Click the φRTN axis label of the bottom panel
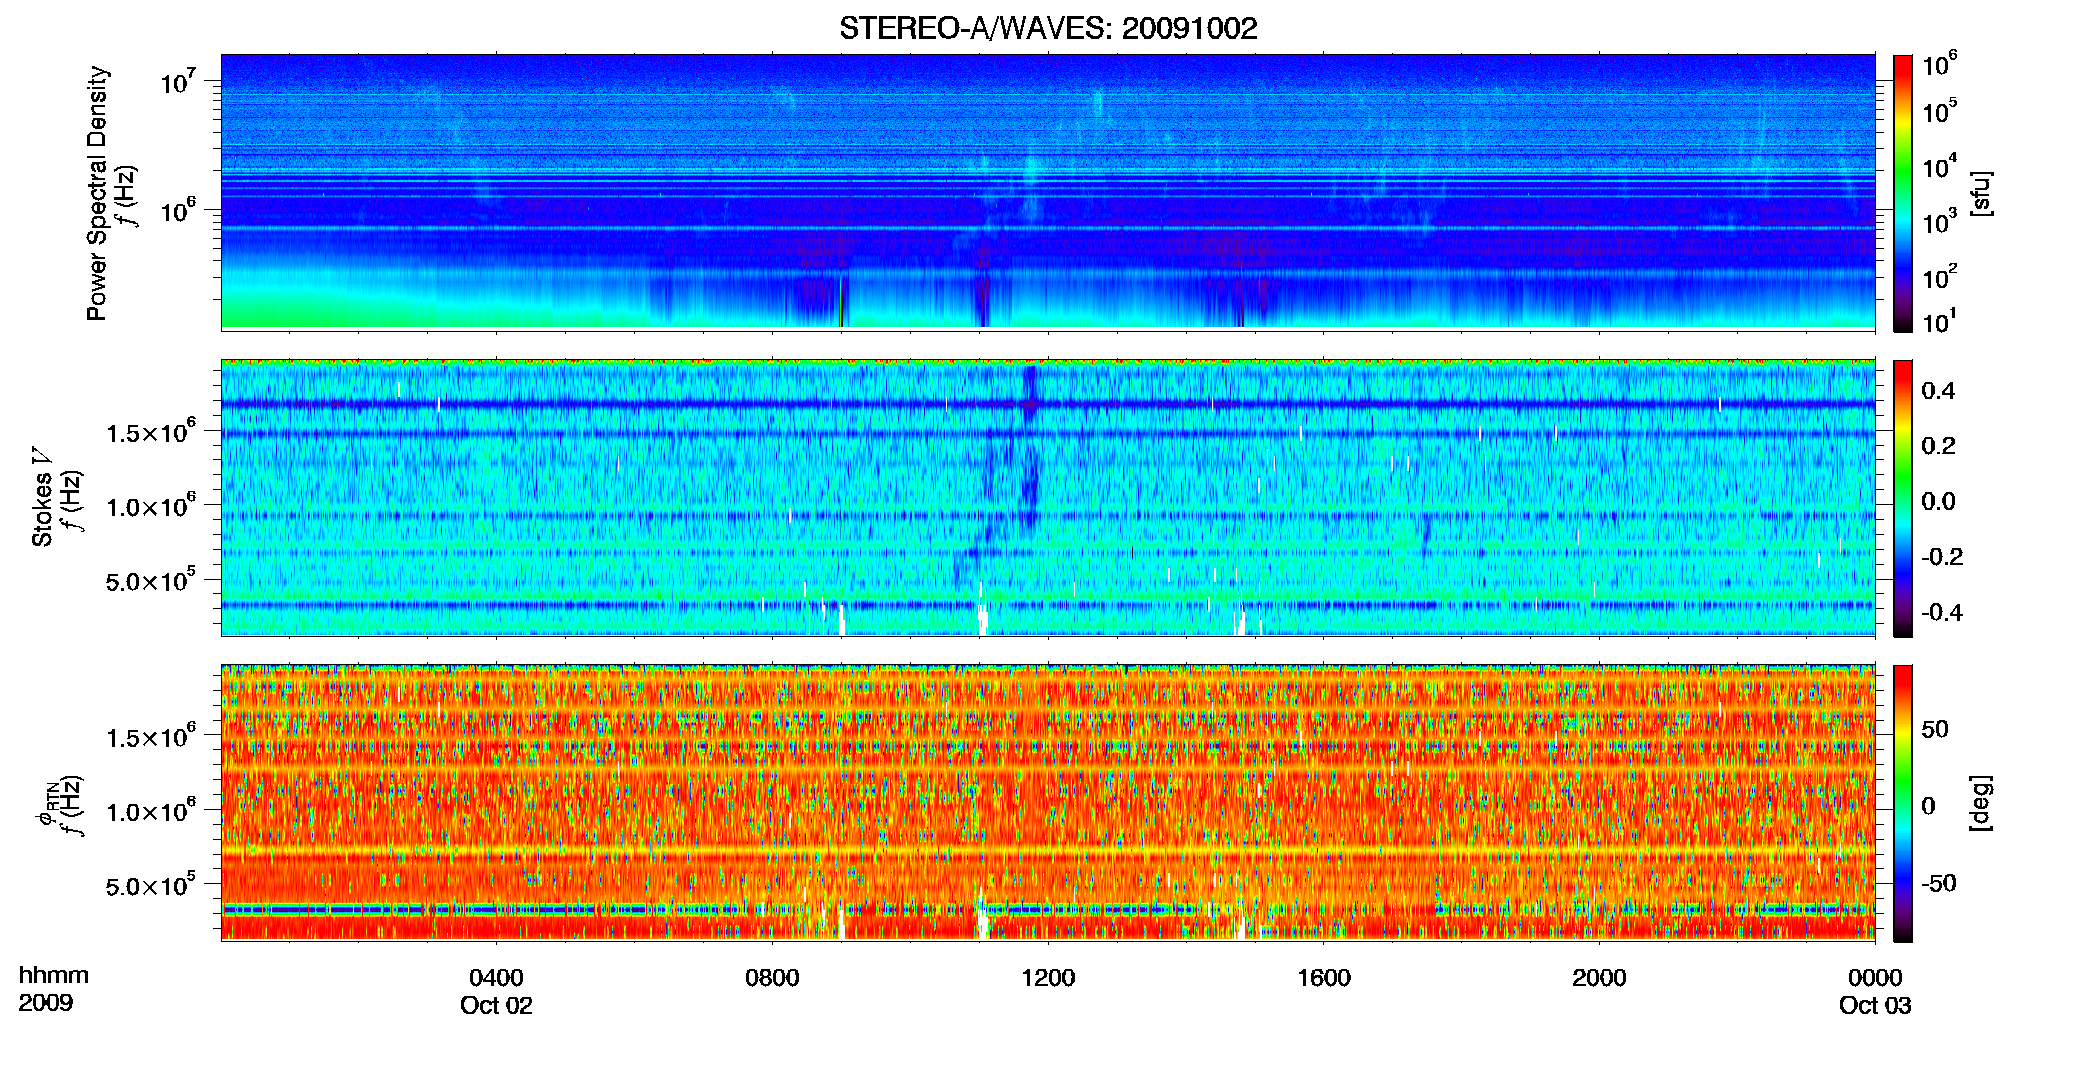2096x1080 pixels. tap(46, 802)
